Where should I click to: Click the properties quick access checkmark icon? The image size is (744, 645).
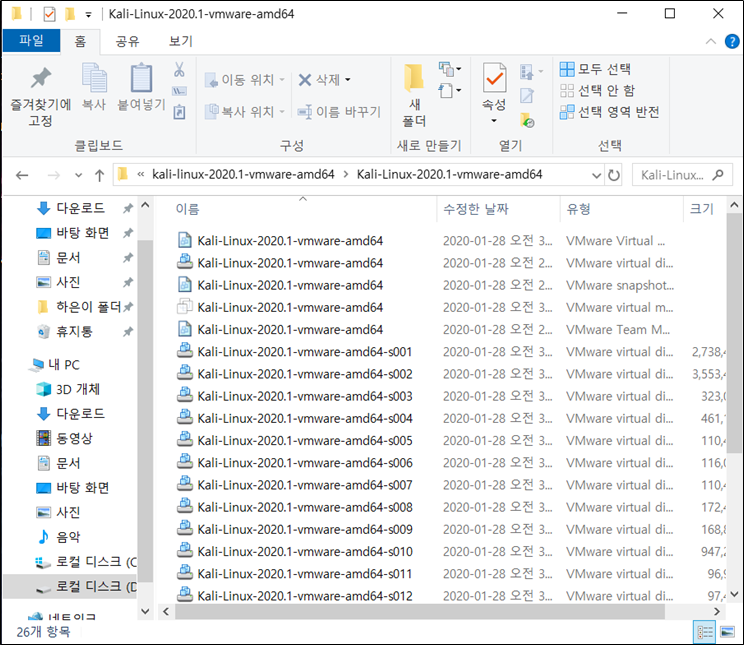click(49, 14)
